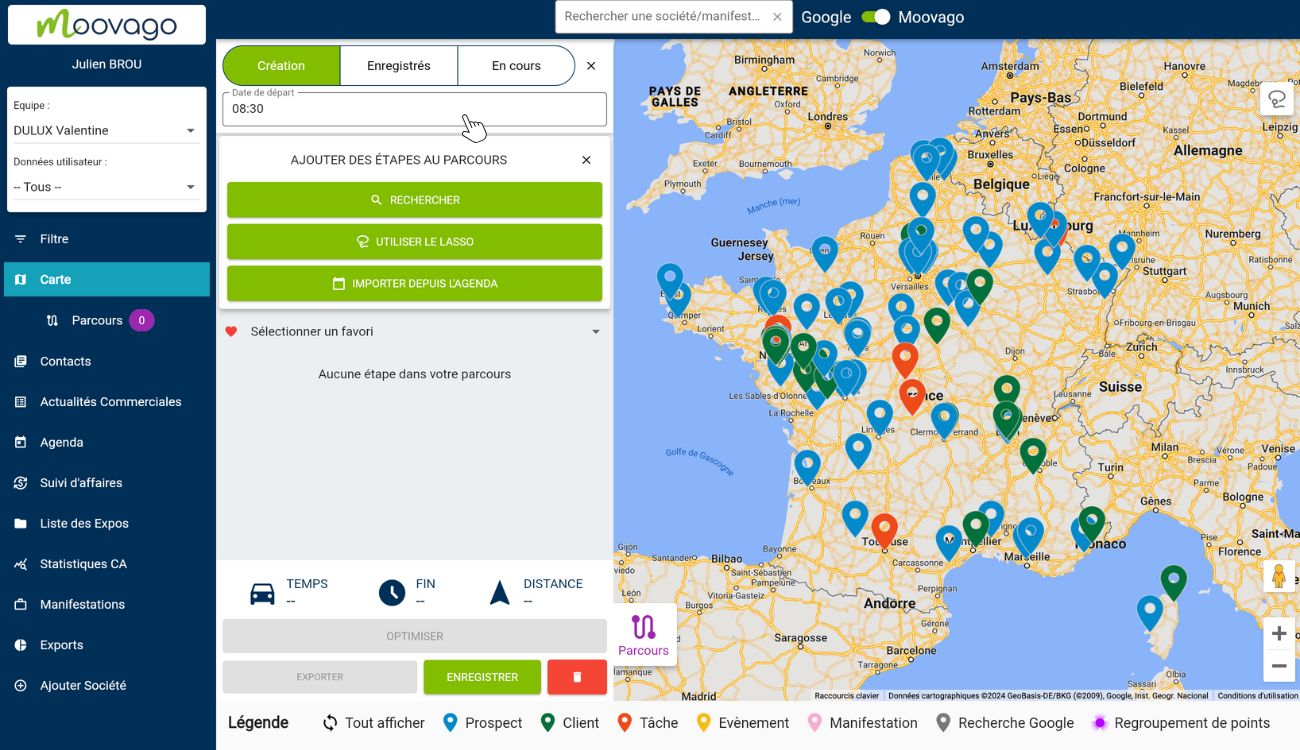Click the Exports pie icon
Screen dimensions: 1300x750
pyautogui.click(x=20, y=645)
